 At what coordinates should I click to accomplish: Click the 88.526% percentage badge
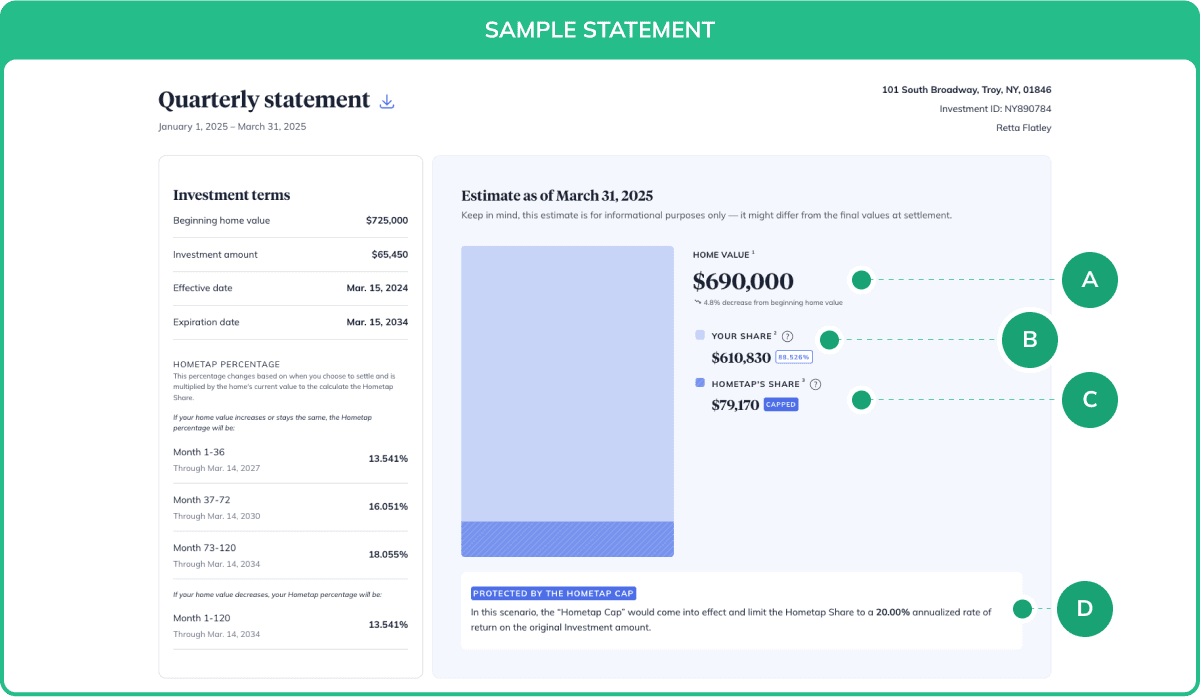click(794, 357)
